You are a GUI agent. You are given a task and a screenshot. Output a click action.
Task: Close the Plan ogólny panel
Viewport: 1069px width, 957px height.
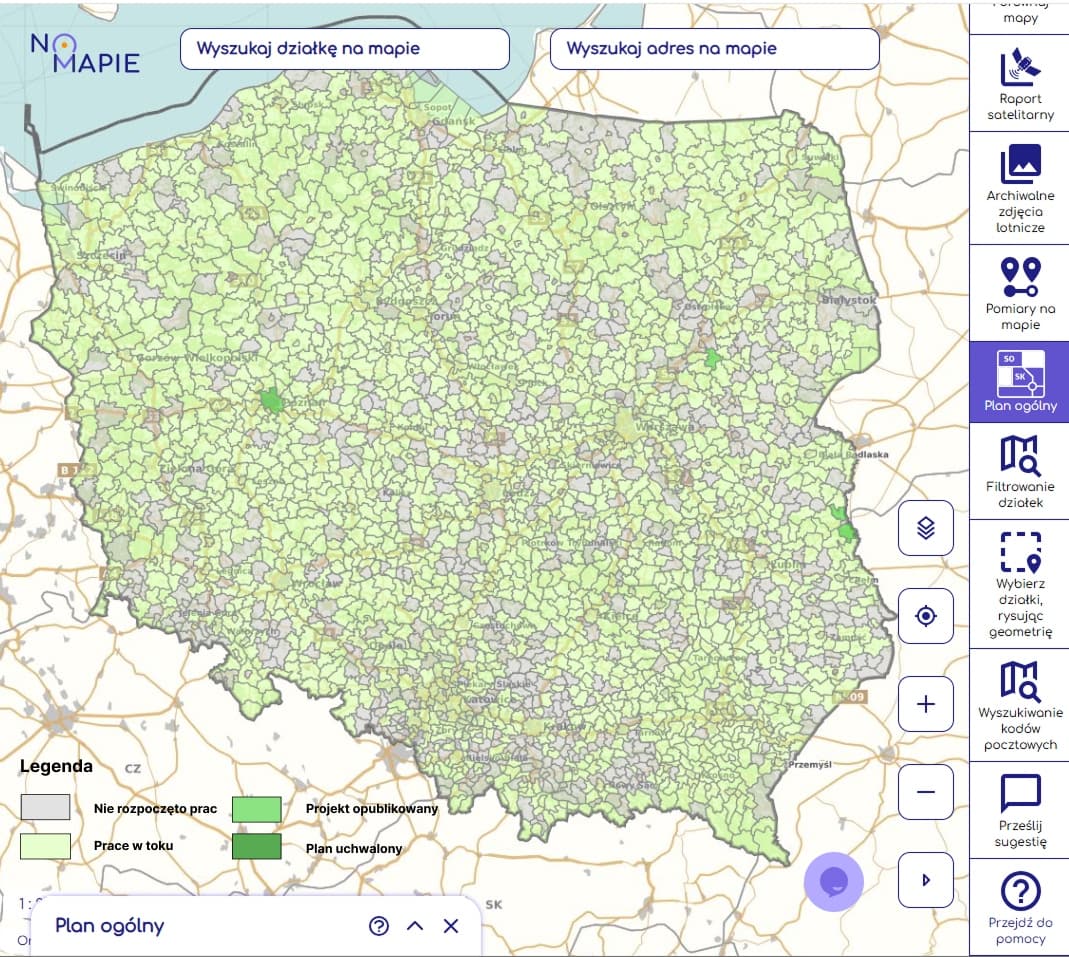(451, 926)
